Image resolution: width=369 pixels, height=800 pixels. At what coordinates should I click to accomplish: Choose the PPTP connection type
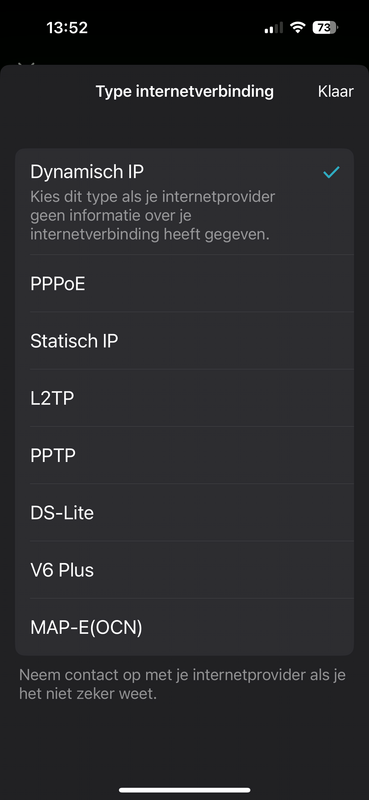pos(184,455)
